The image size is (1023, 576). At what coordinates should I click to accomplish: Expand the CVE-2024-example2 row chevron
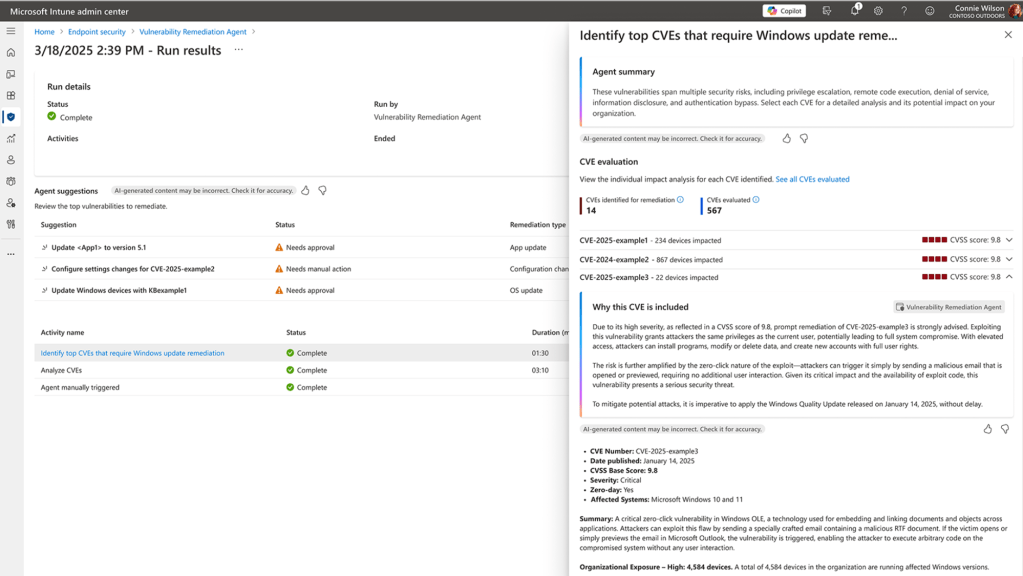click(1009, 259)
